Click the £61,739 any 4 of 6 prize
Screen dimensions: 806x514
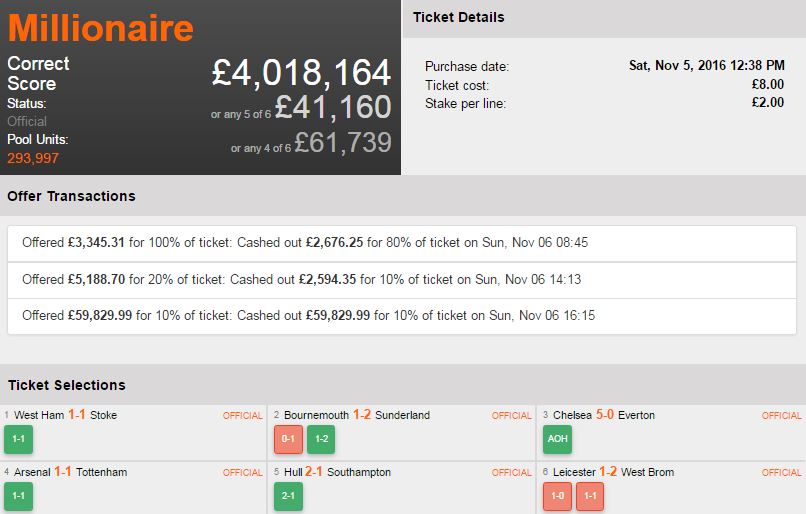pyautogui.click(x=342, y=143)
